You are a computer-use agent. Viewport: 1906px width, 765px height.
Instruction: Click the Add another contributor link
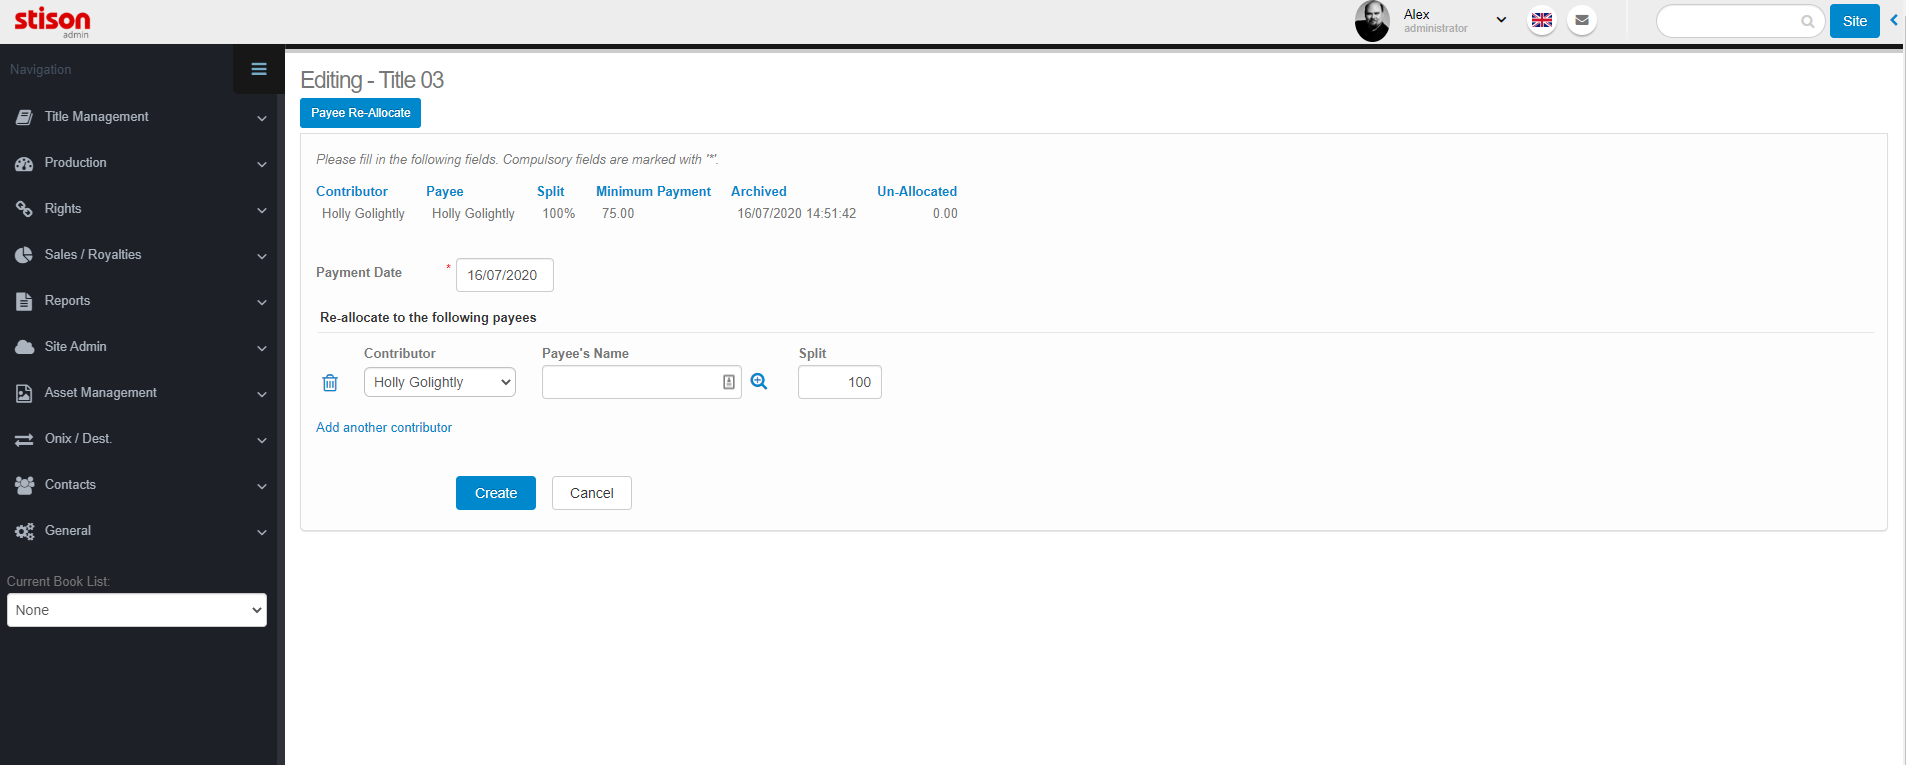pos(384,427)
